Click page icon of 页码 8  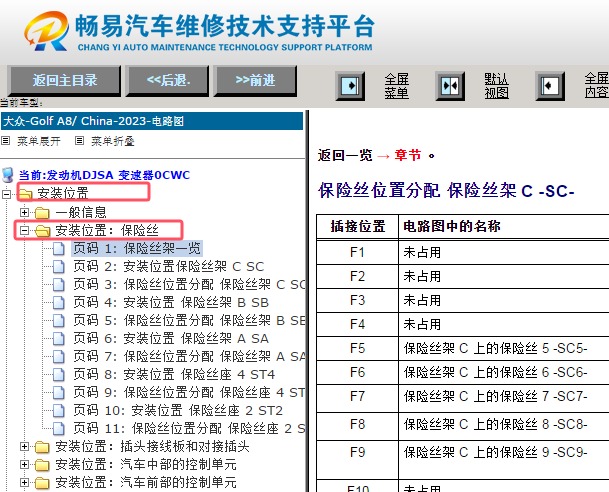pos(59,374)
